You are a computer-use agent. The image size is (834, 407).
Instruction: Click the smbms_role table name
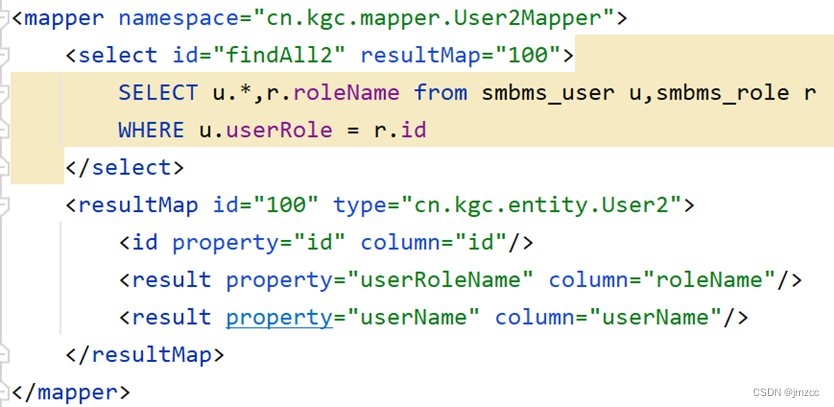click(722, 94)
